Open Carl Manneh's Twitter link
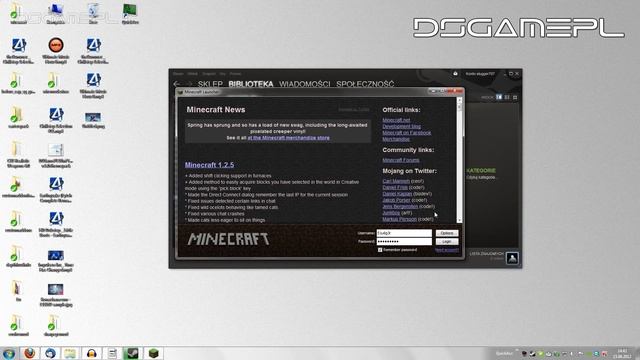640x360 pixels. 396,181
